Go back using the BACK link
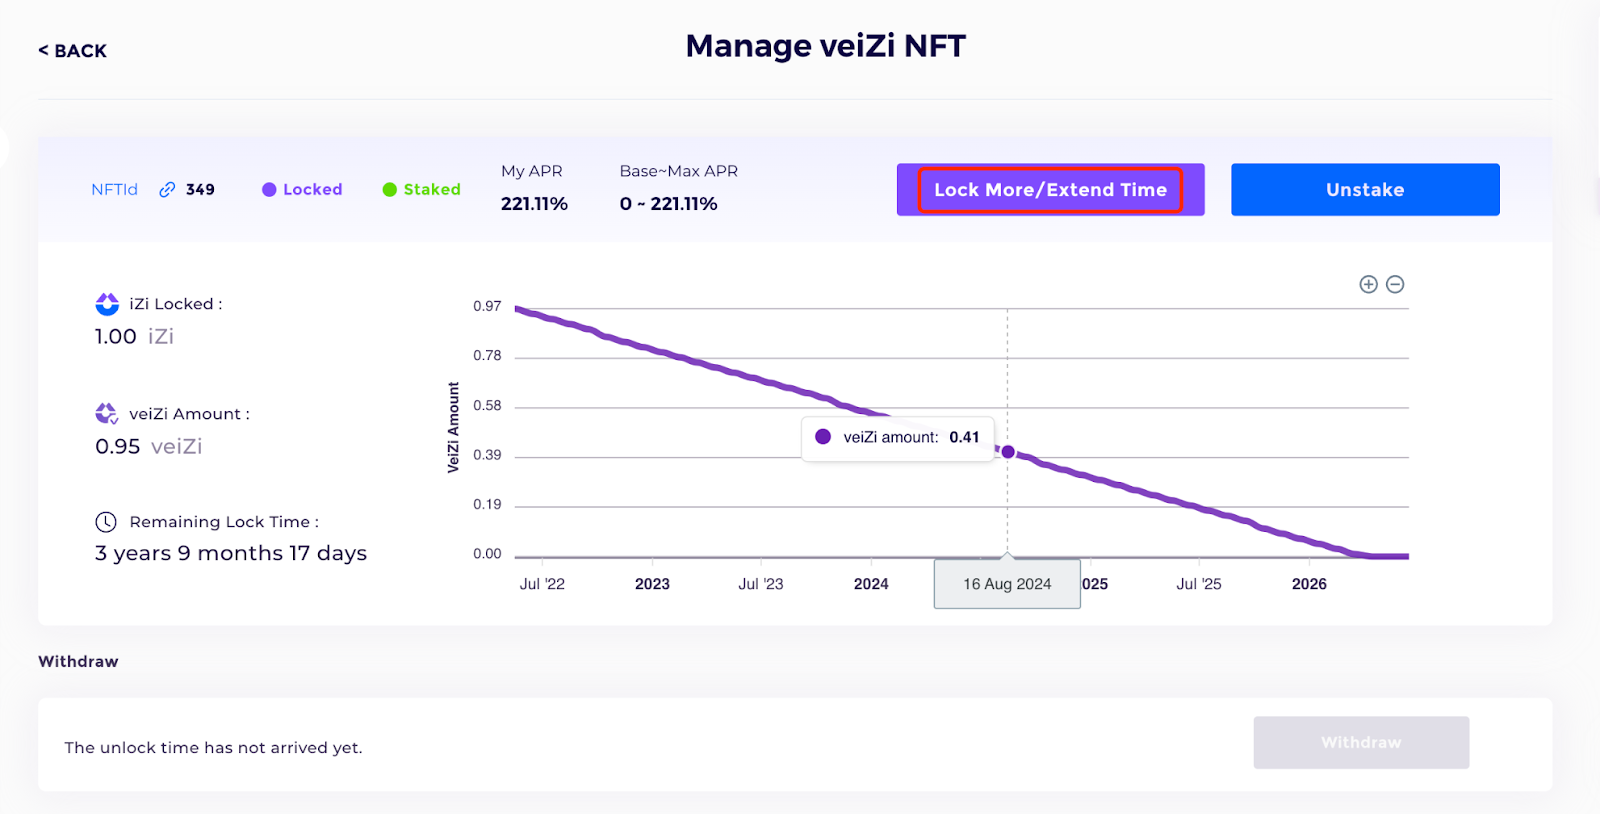This screenshot has height=814, width=1600. click(x=72, y=51)
